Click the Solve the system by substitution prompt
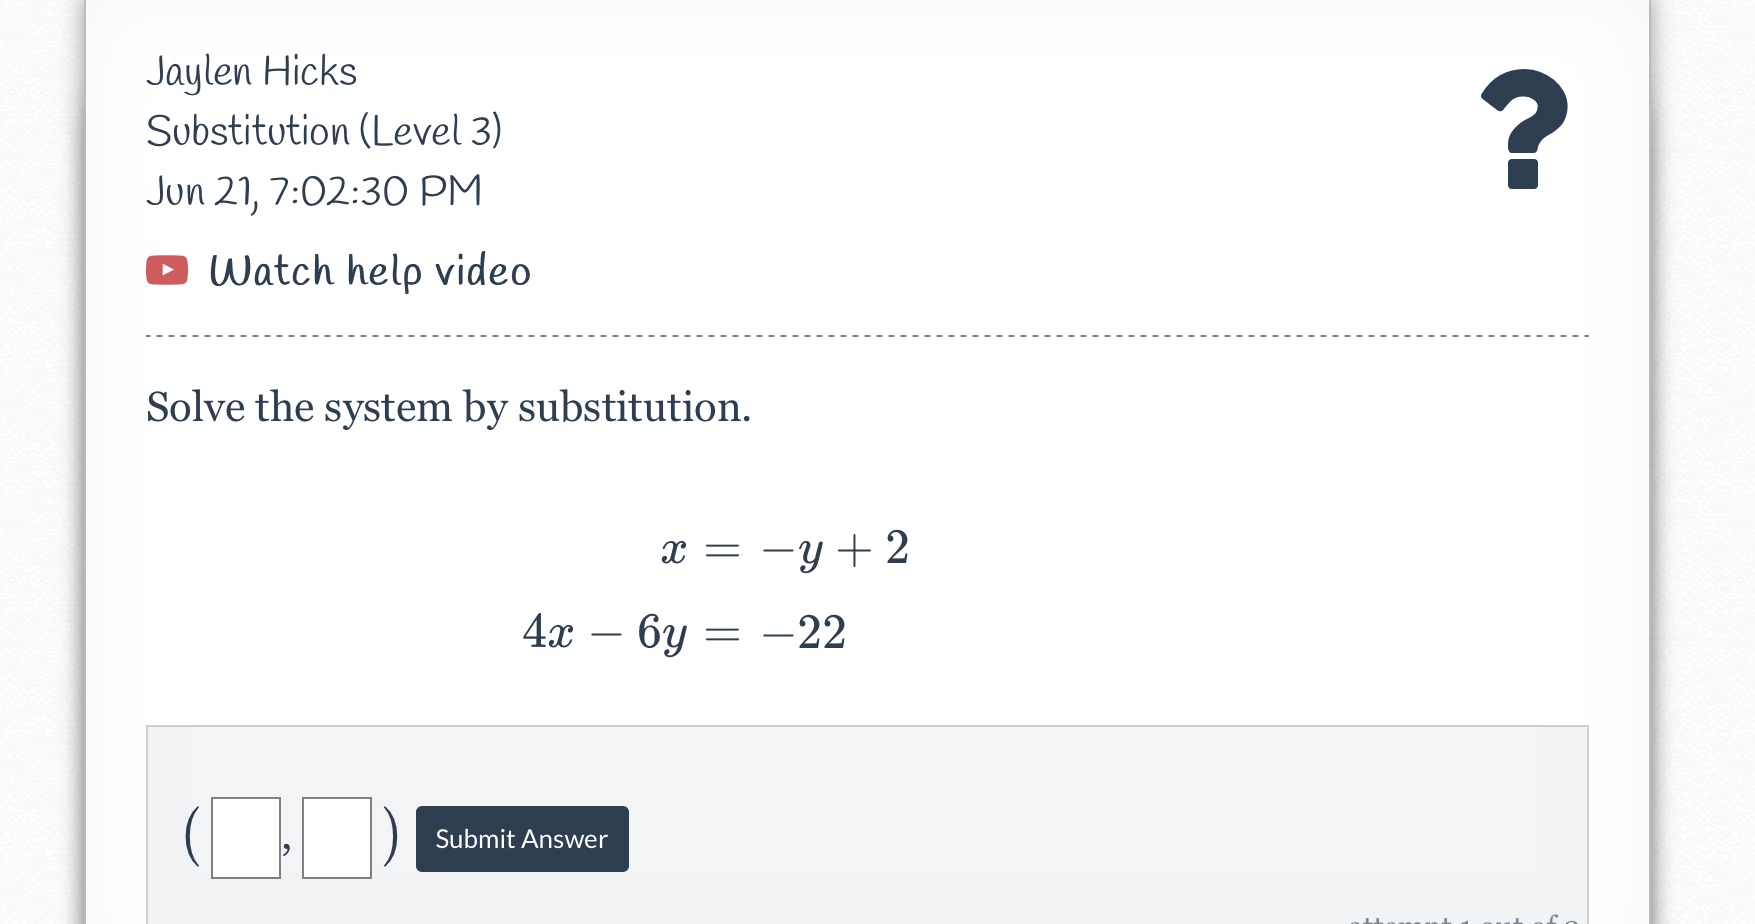Viewport: 1755px width, 924px height. click(x=448, y=407)
